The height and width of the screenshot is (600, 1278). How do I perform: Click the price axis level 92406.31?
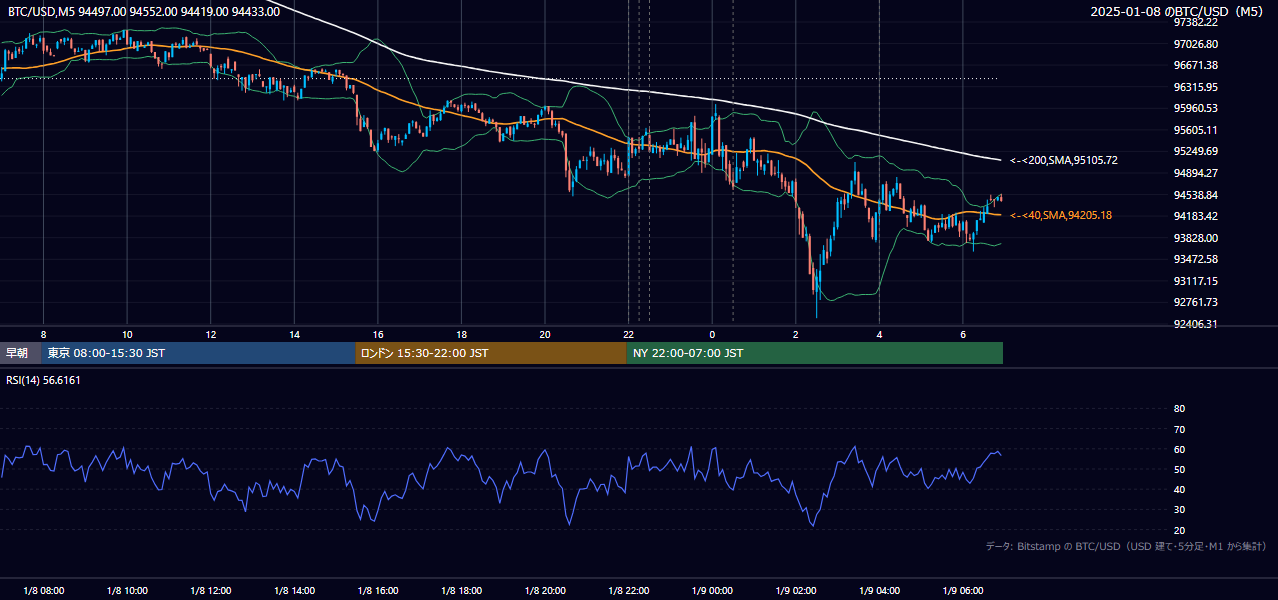point(1195,324)
